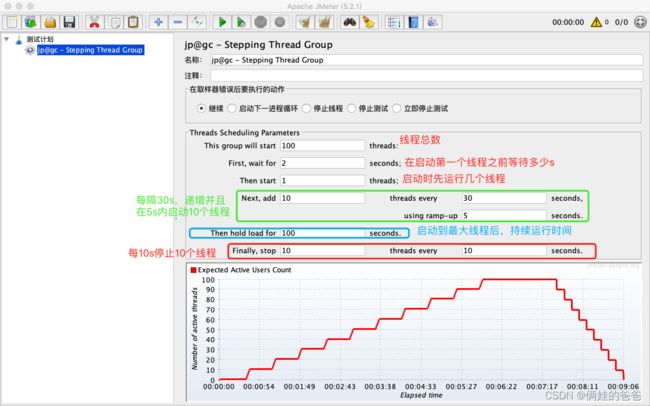Click the jp@gc Stepping Thread Group heading
The image size is (650, 406).
point(259,45)
